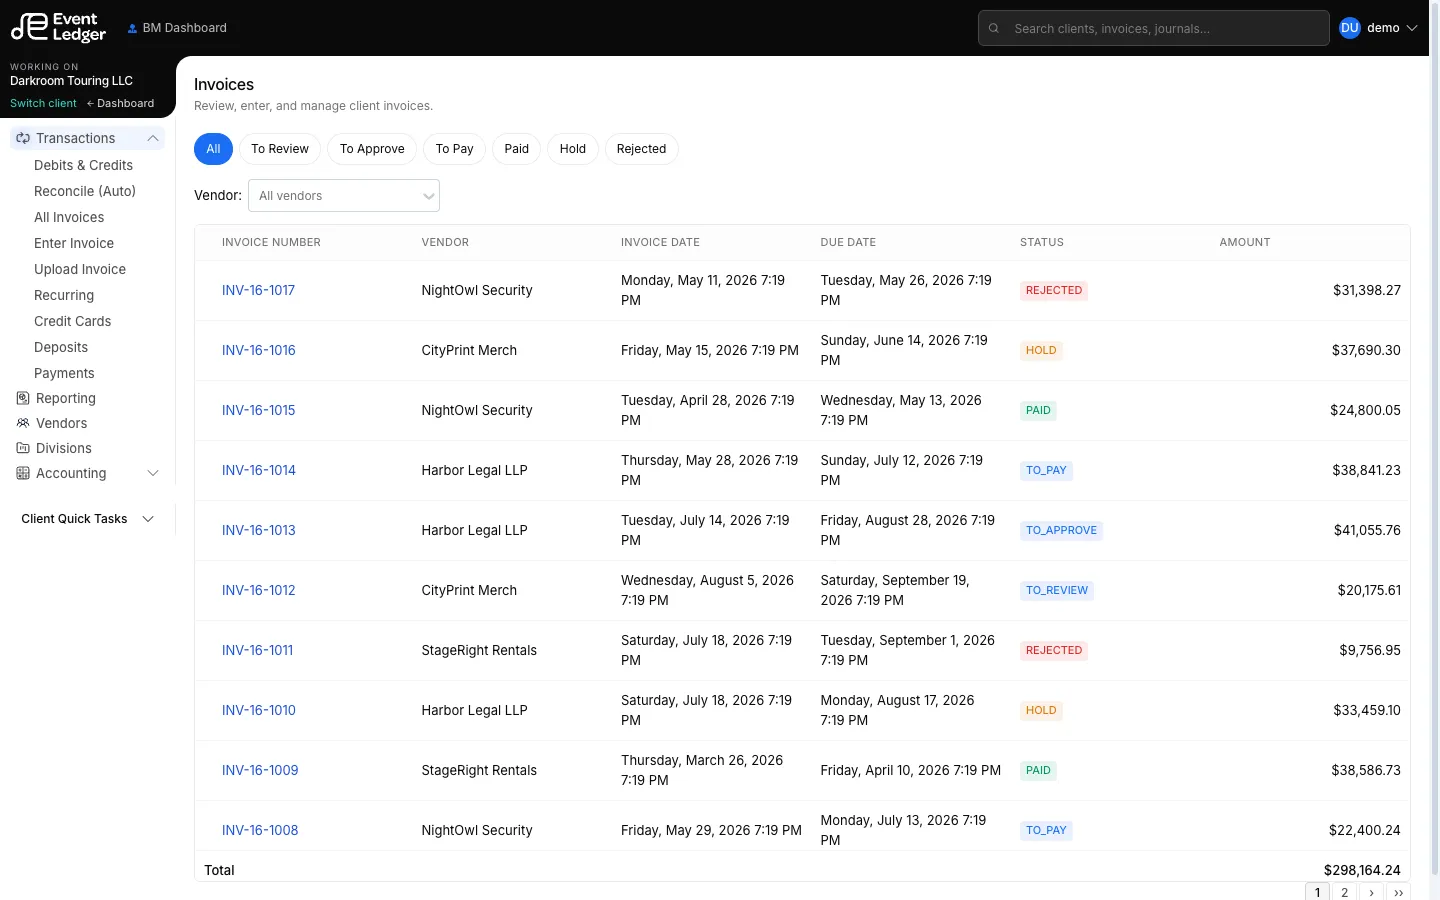The width and height of the screenshot is (1440, 900).
Task: Open Upload Invoice page
Action: (80, 269)
